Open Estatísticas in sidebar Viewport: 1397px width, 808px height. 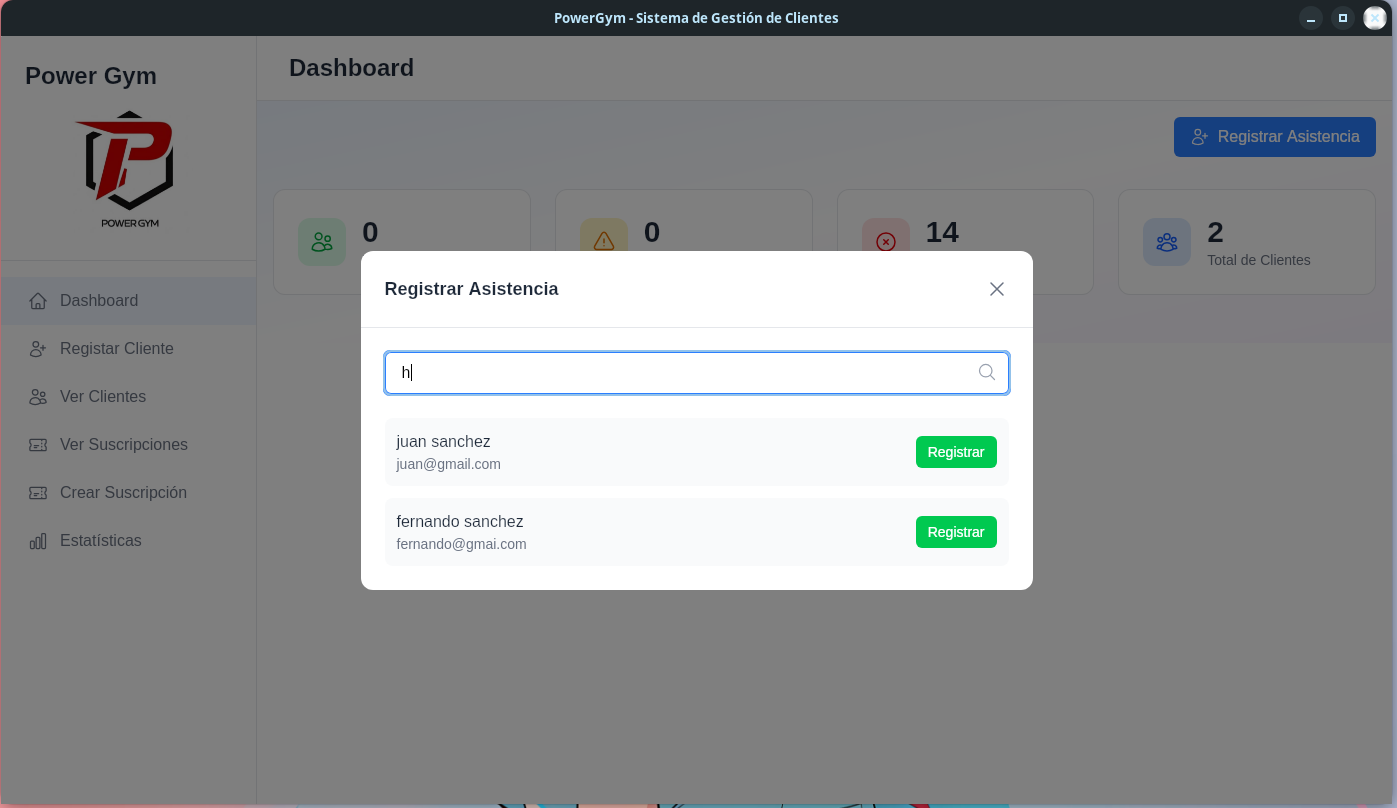tap(129, 541)
